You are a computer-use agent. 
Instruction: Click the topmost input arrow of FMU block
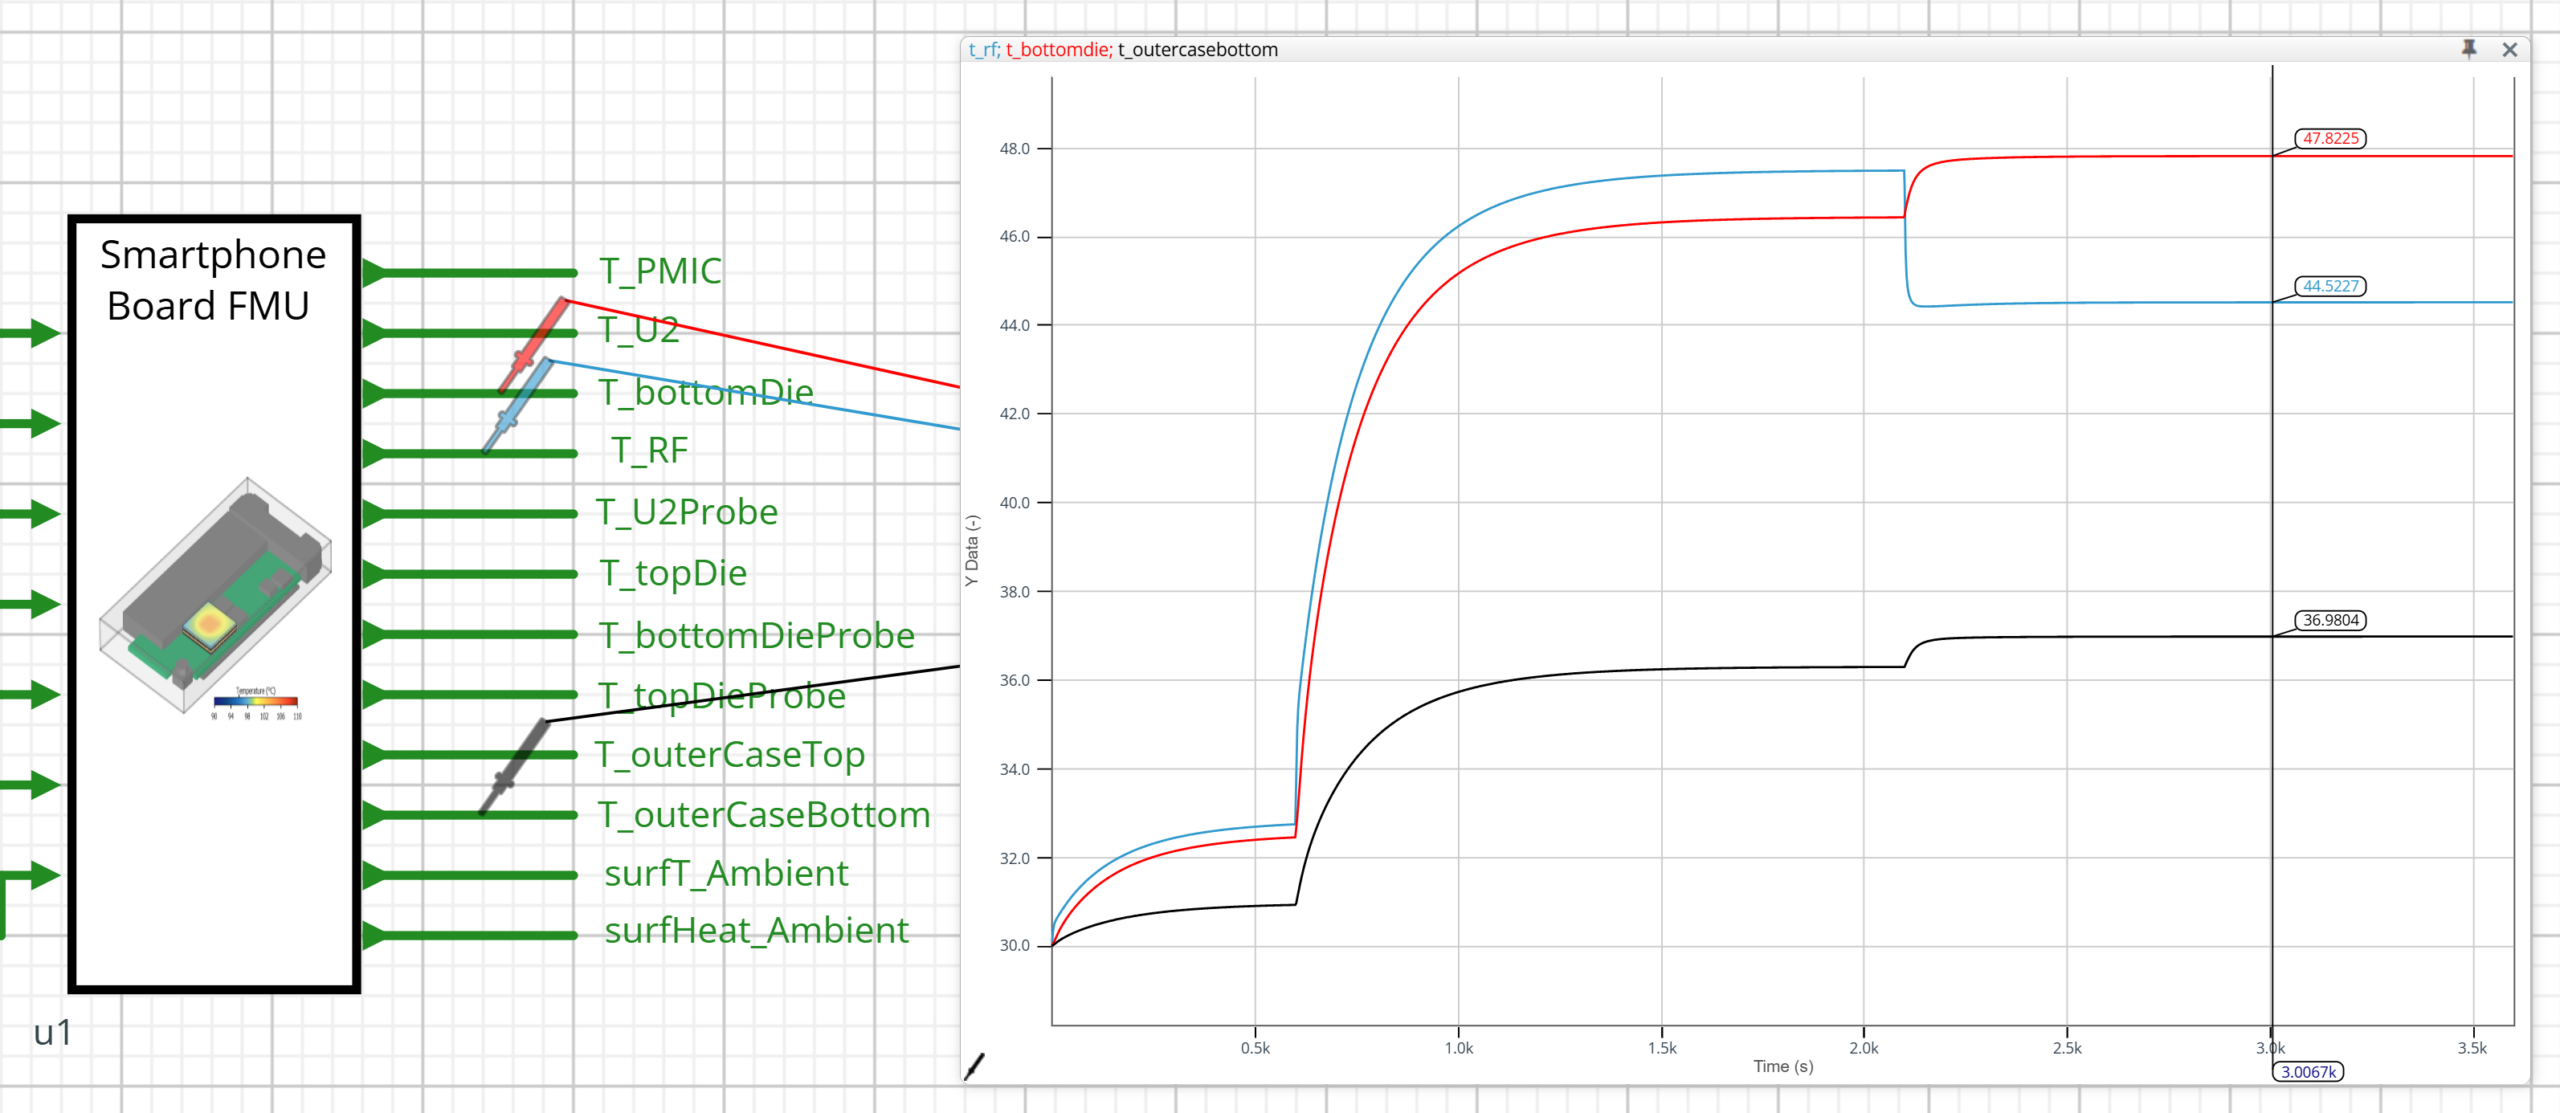31,333
